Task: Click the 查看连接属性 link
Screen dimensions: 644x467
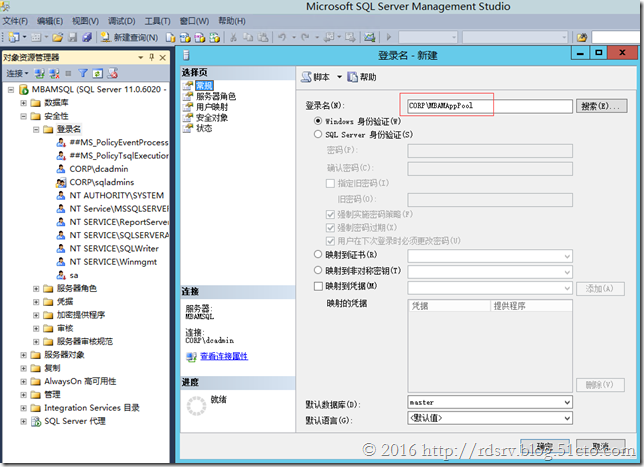Action: [x=224, y=356]
